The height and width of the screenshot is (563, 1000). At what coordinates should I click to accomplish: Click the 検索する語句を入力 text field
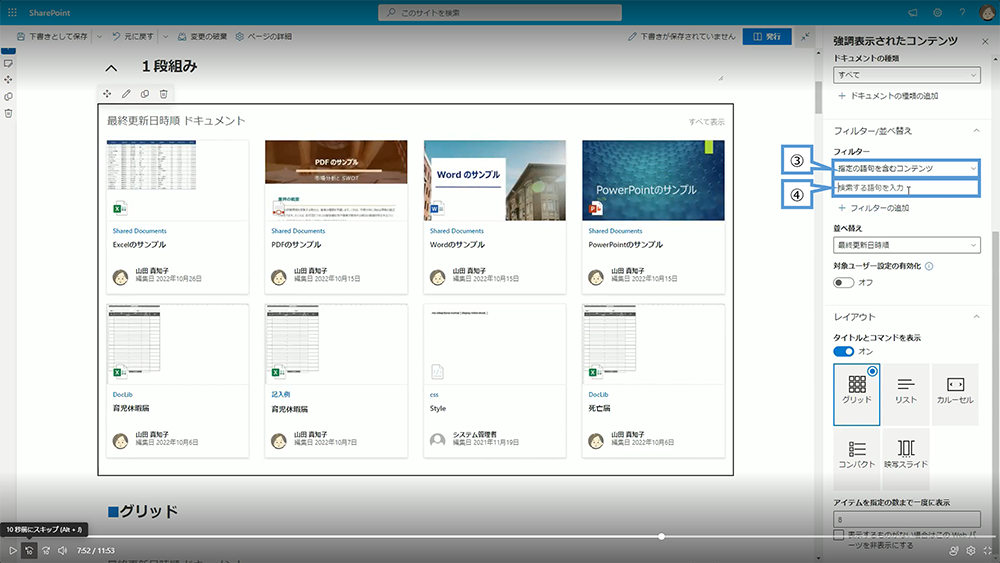click(906, 187)
